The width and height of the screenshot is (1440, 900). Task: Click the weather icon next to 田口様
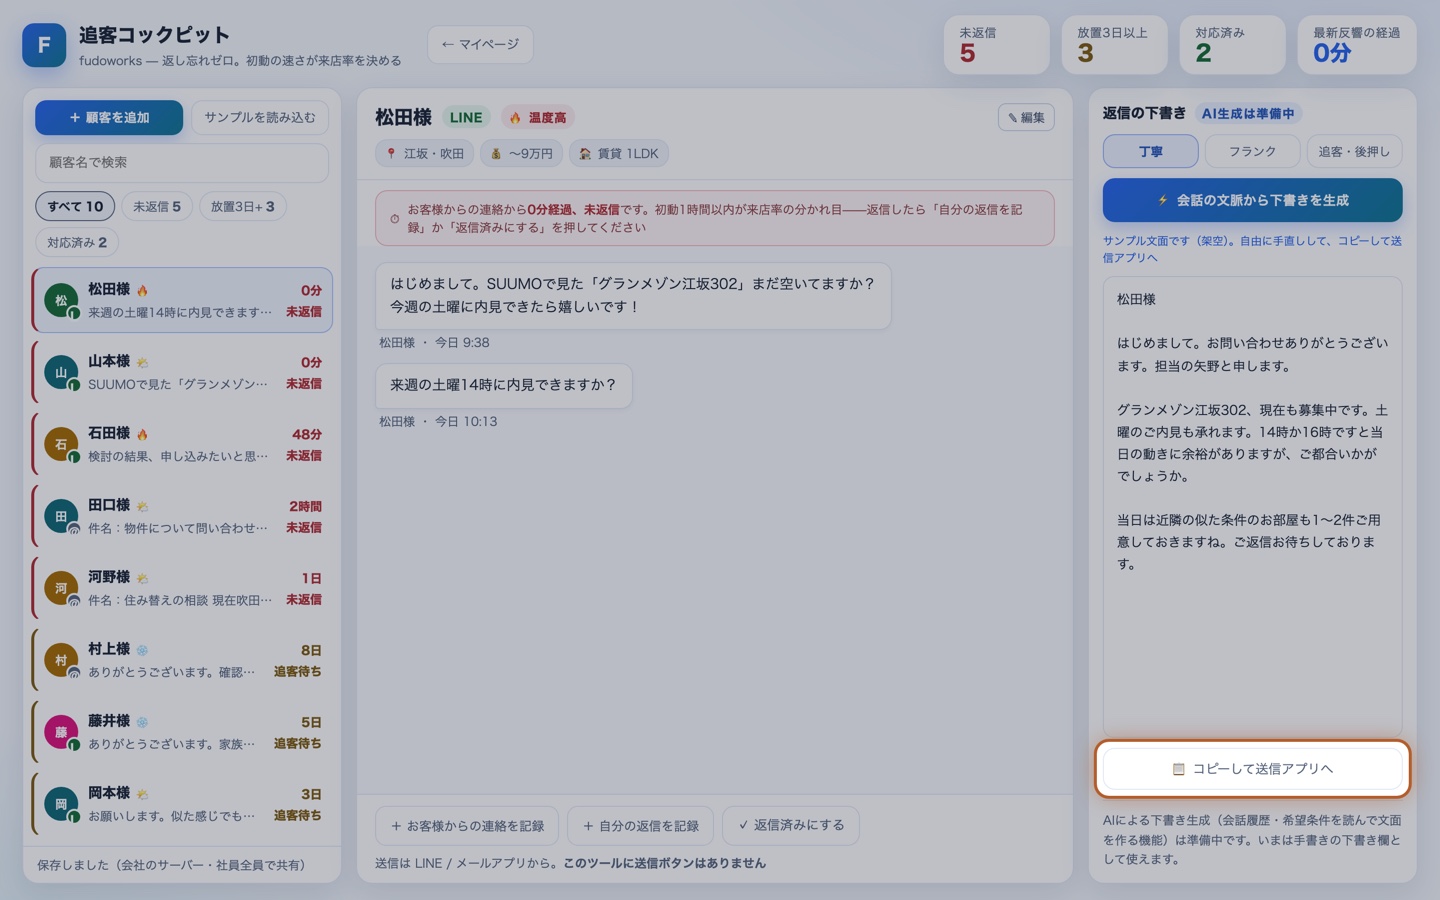click(x=142, y=506)
